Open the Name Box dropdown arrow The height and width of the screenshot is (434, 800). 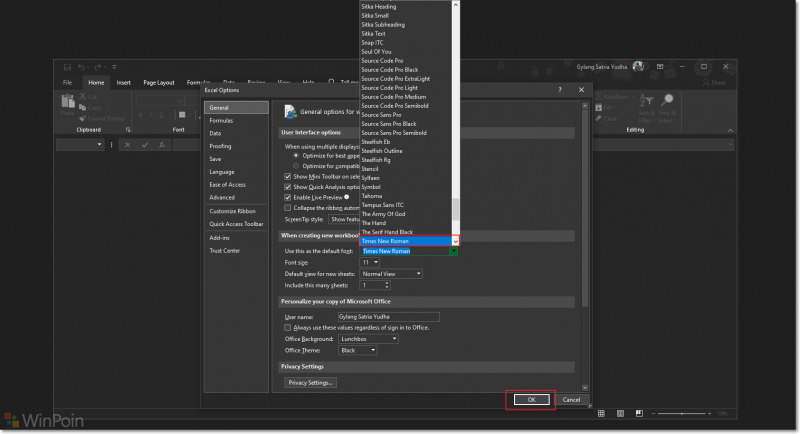[99, 145]
